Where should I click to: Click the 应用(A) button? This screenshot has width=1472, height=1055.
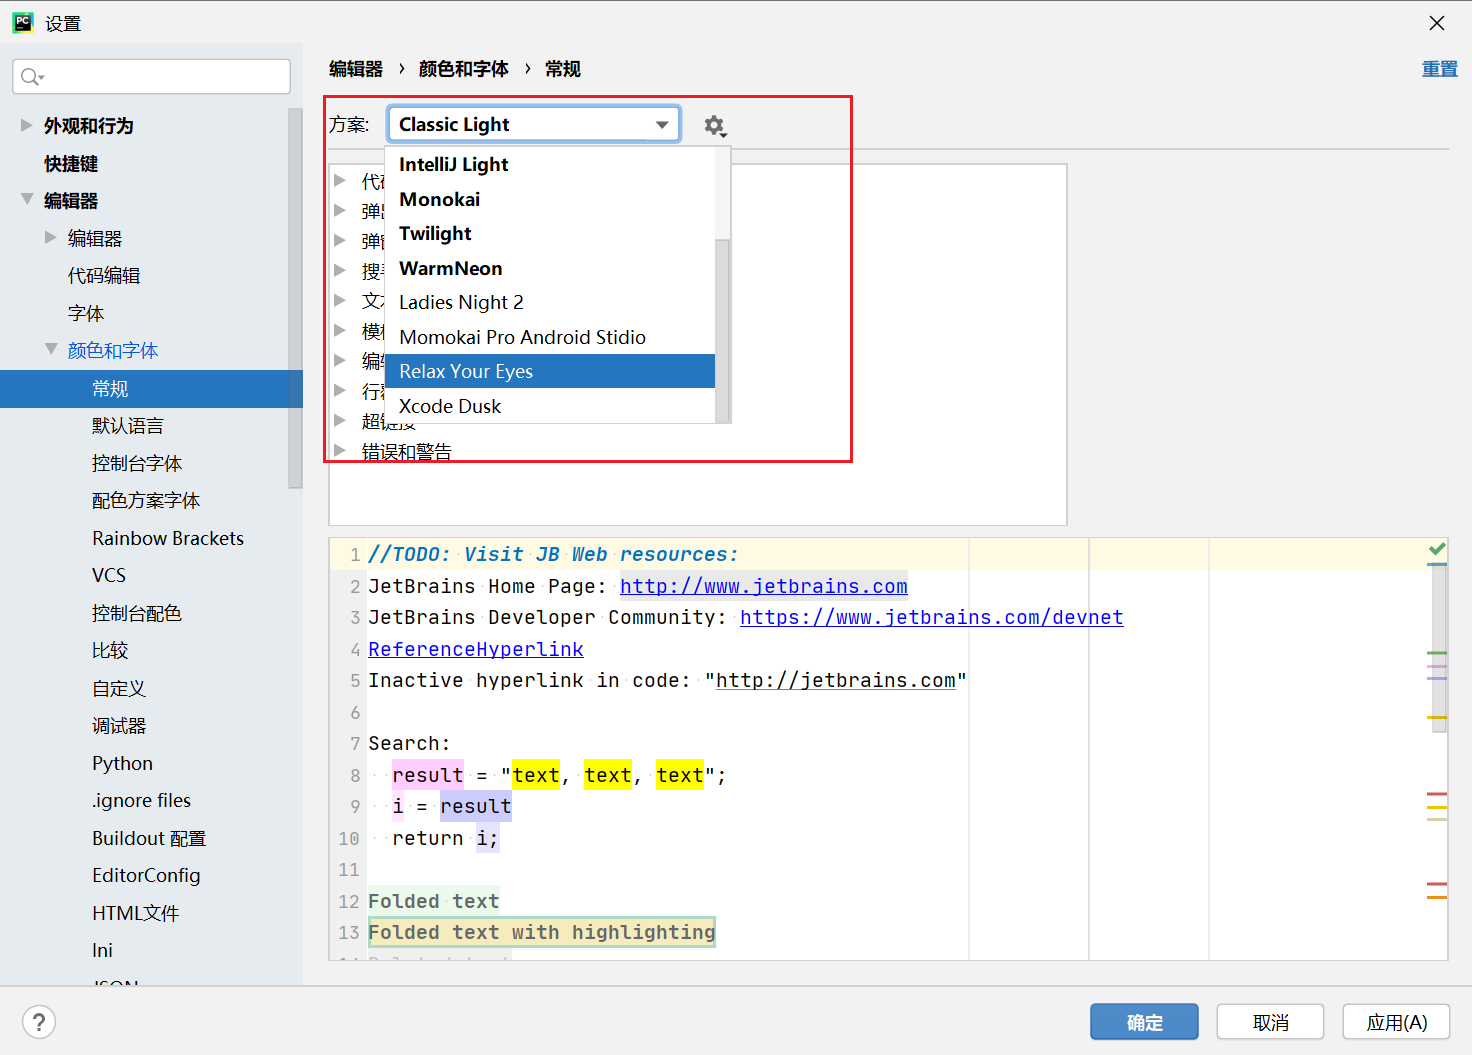point(1396,1022)
